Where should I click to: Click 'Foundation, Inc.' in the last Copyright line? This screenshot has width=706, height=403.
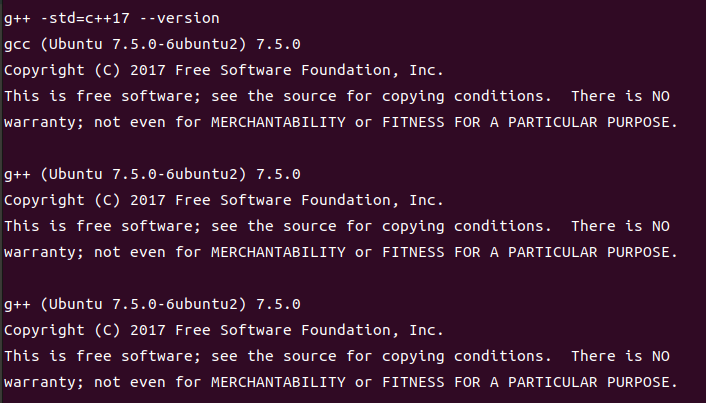tap(372, 331)
